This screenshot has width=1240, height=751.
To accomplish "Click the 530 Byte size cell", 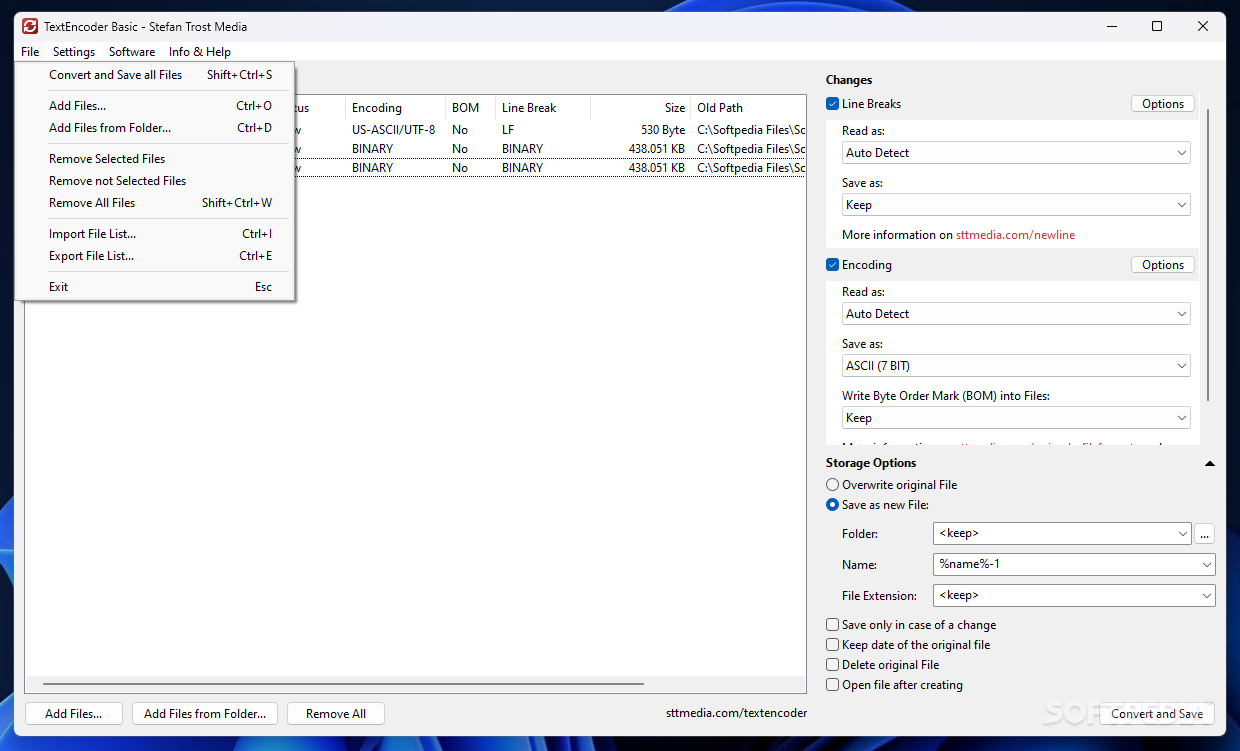I will pyautogui.click(x=663, y=130).
